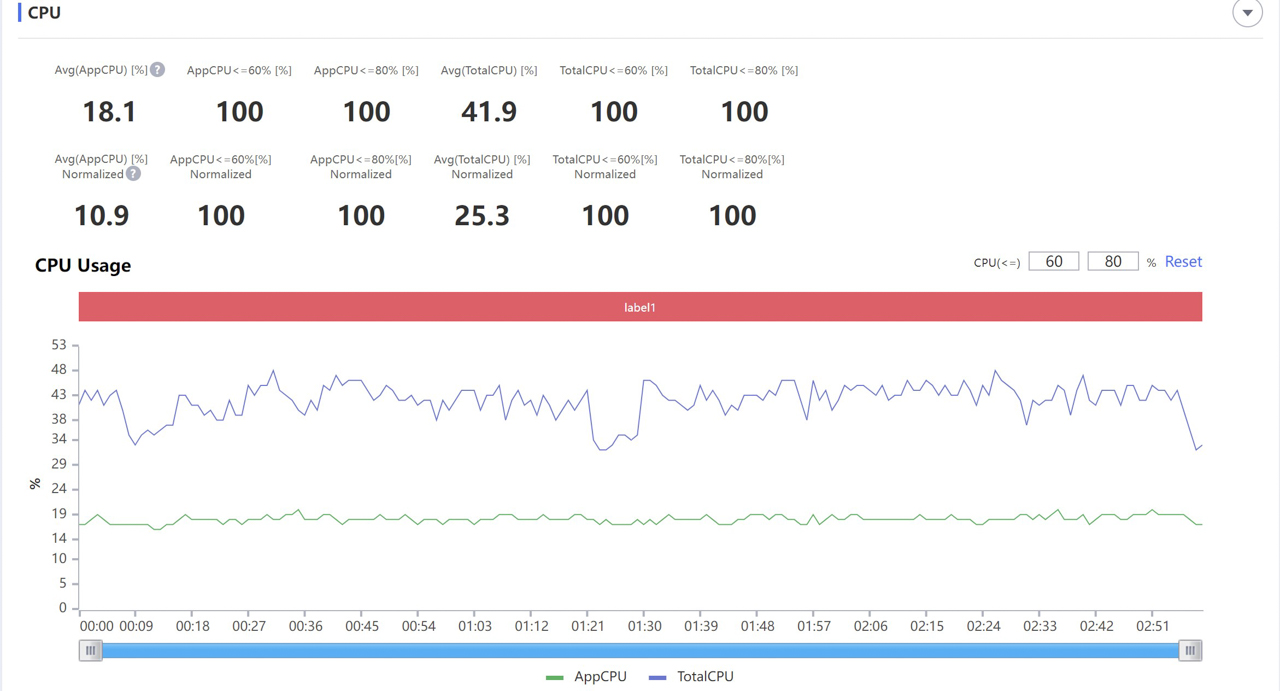The width and height of the screenshot is (1280, 691).
Task: Toggle the AppCPU series in legend
Action: pos(587,677)
